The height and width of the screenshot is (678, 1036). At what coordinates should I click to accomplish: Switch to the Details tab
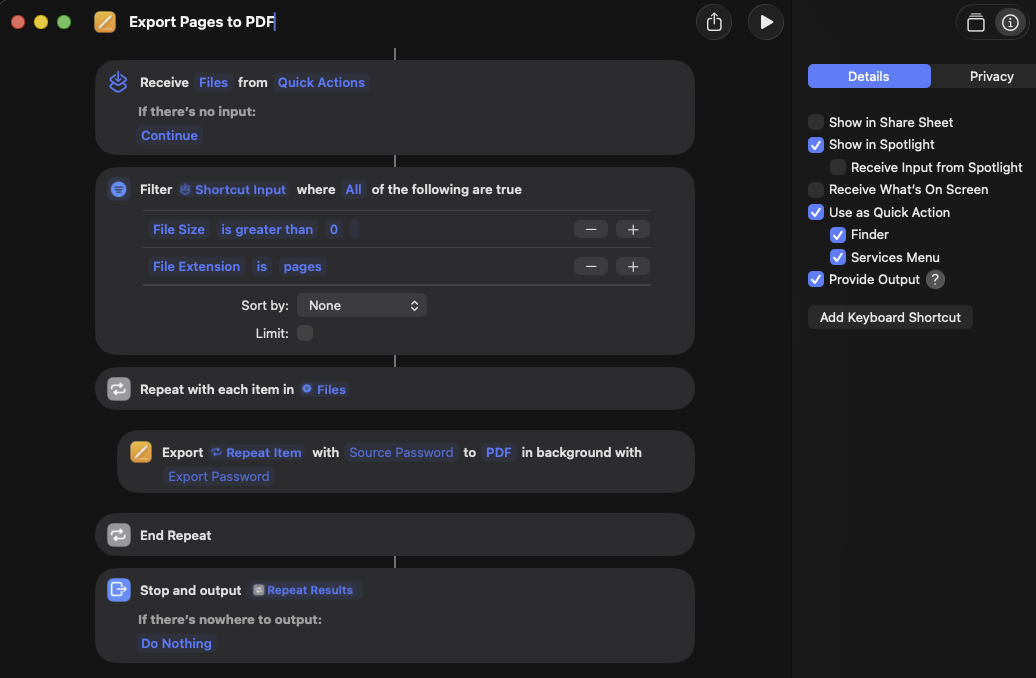coord(869,76)
